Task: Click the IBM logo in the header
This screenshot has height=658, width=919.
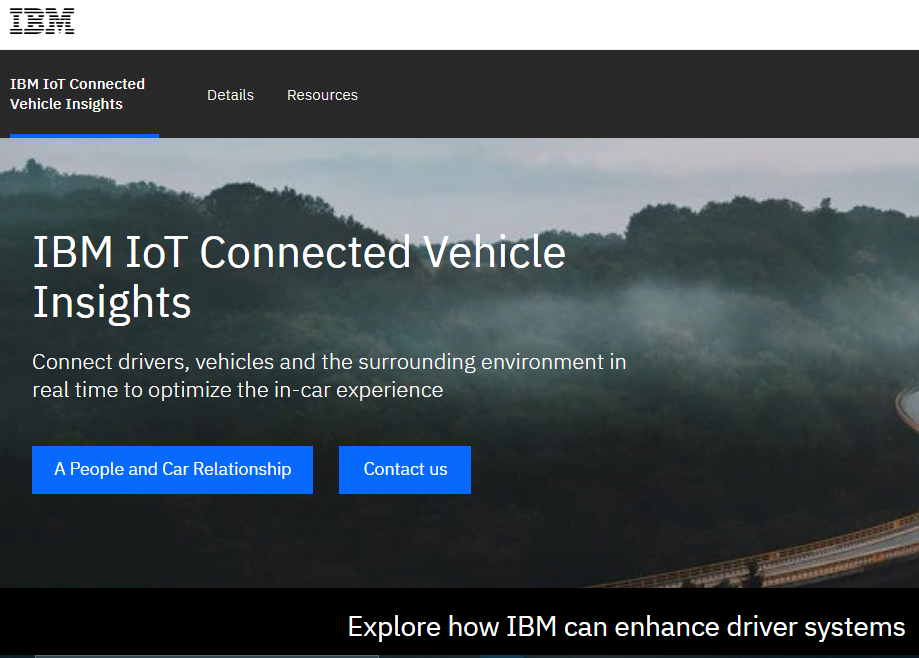Action: coord(42,22)
